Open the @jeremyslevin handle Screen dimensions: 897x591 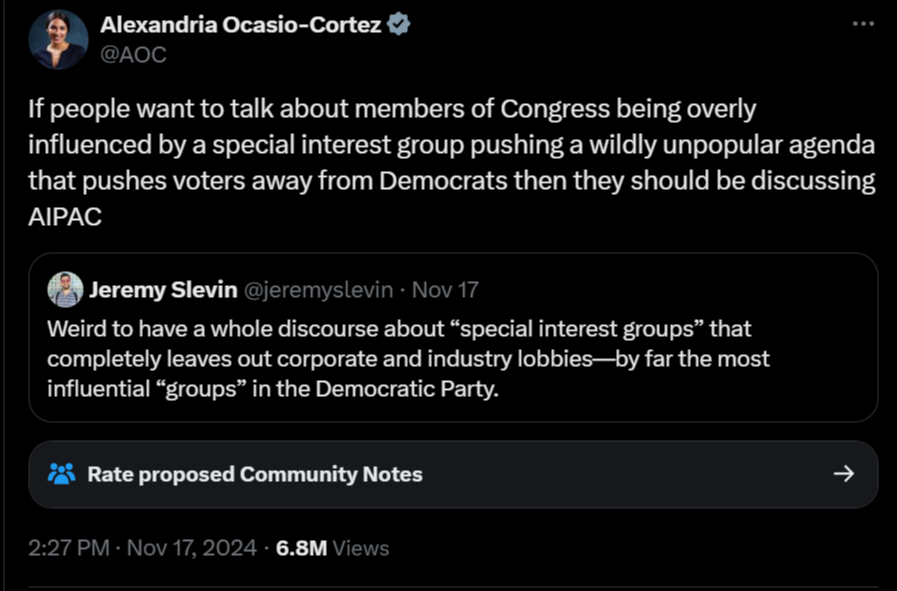point(319,290)
